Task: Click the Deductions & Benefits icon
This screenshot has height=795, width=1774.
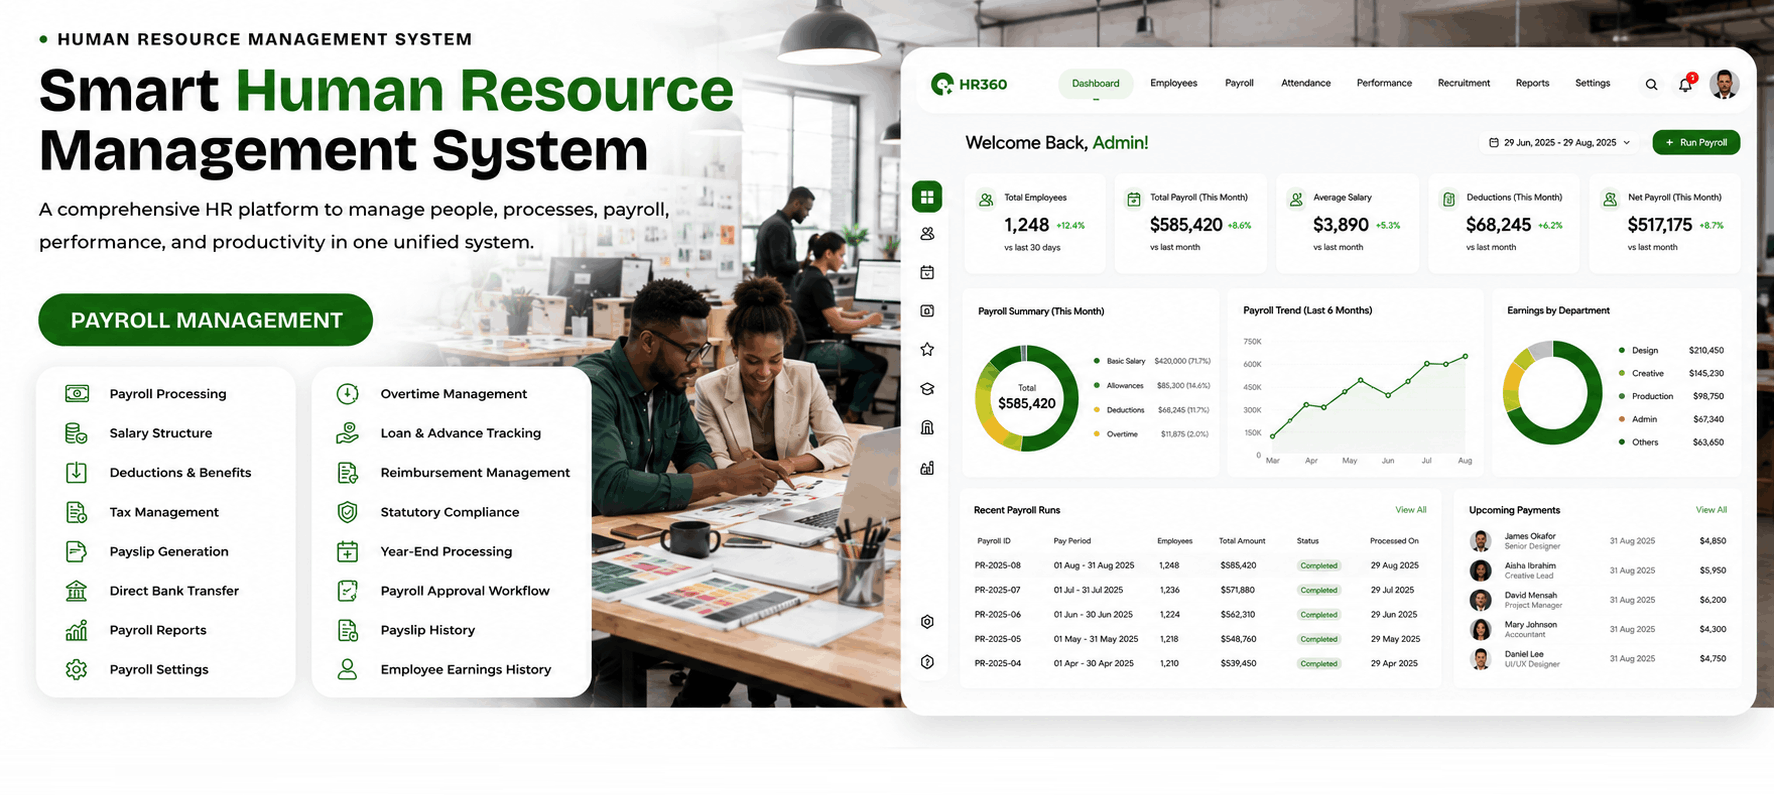Action: coord(76,472)
